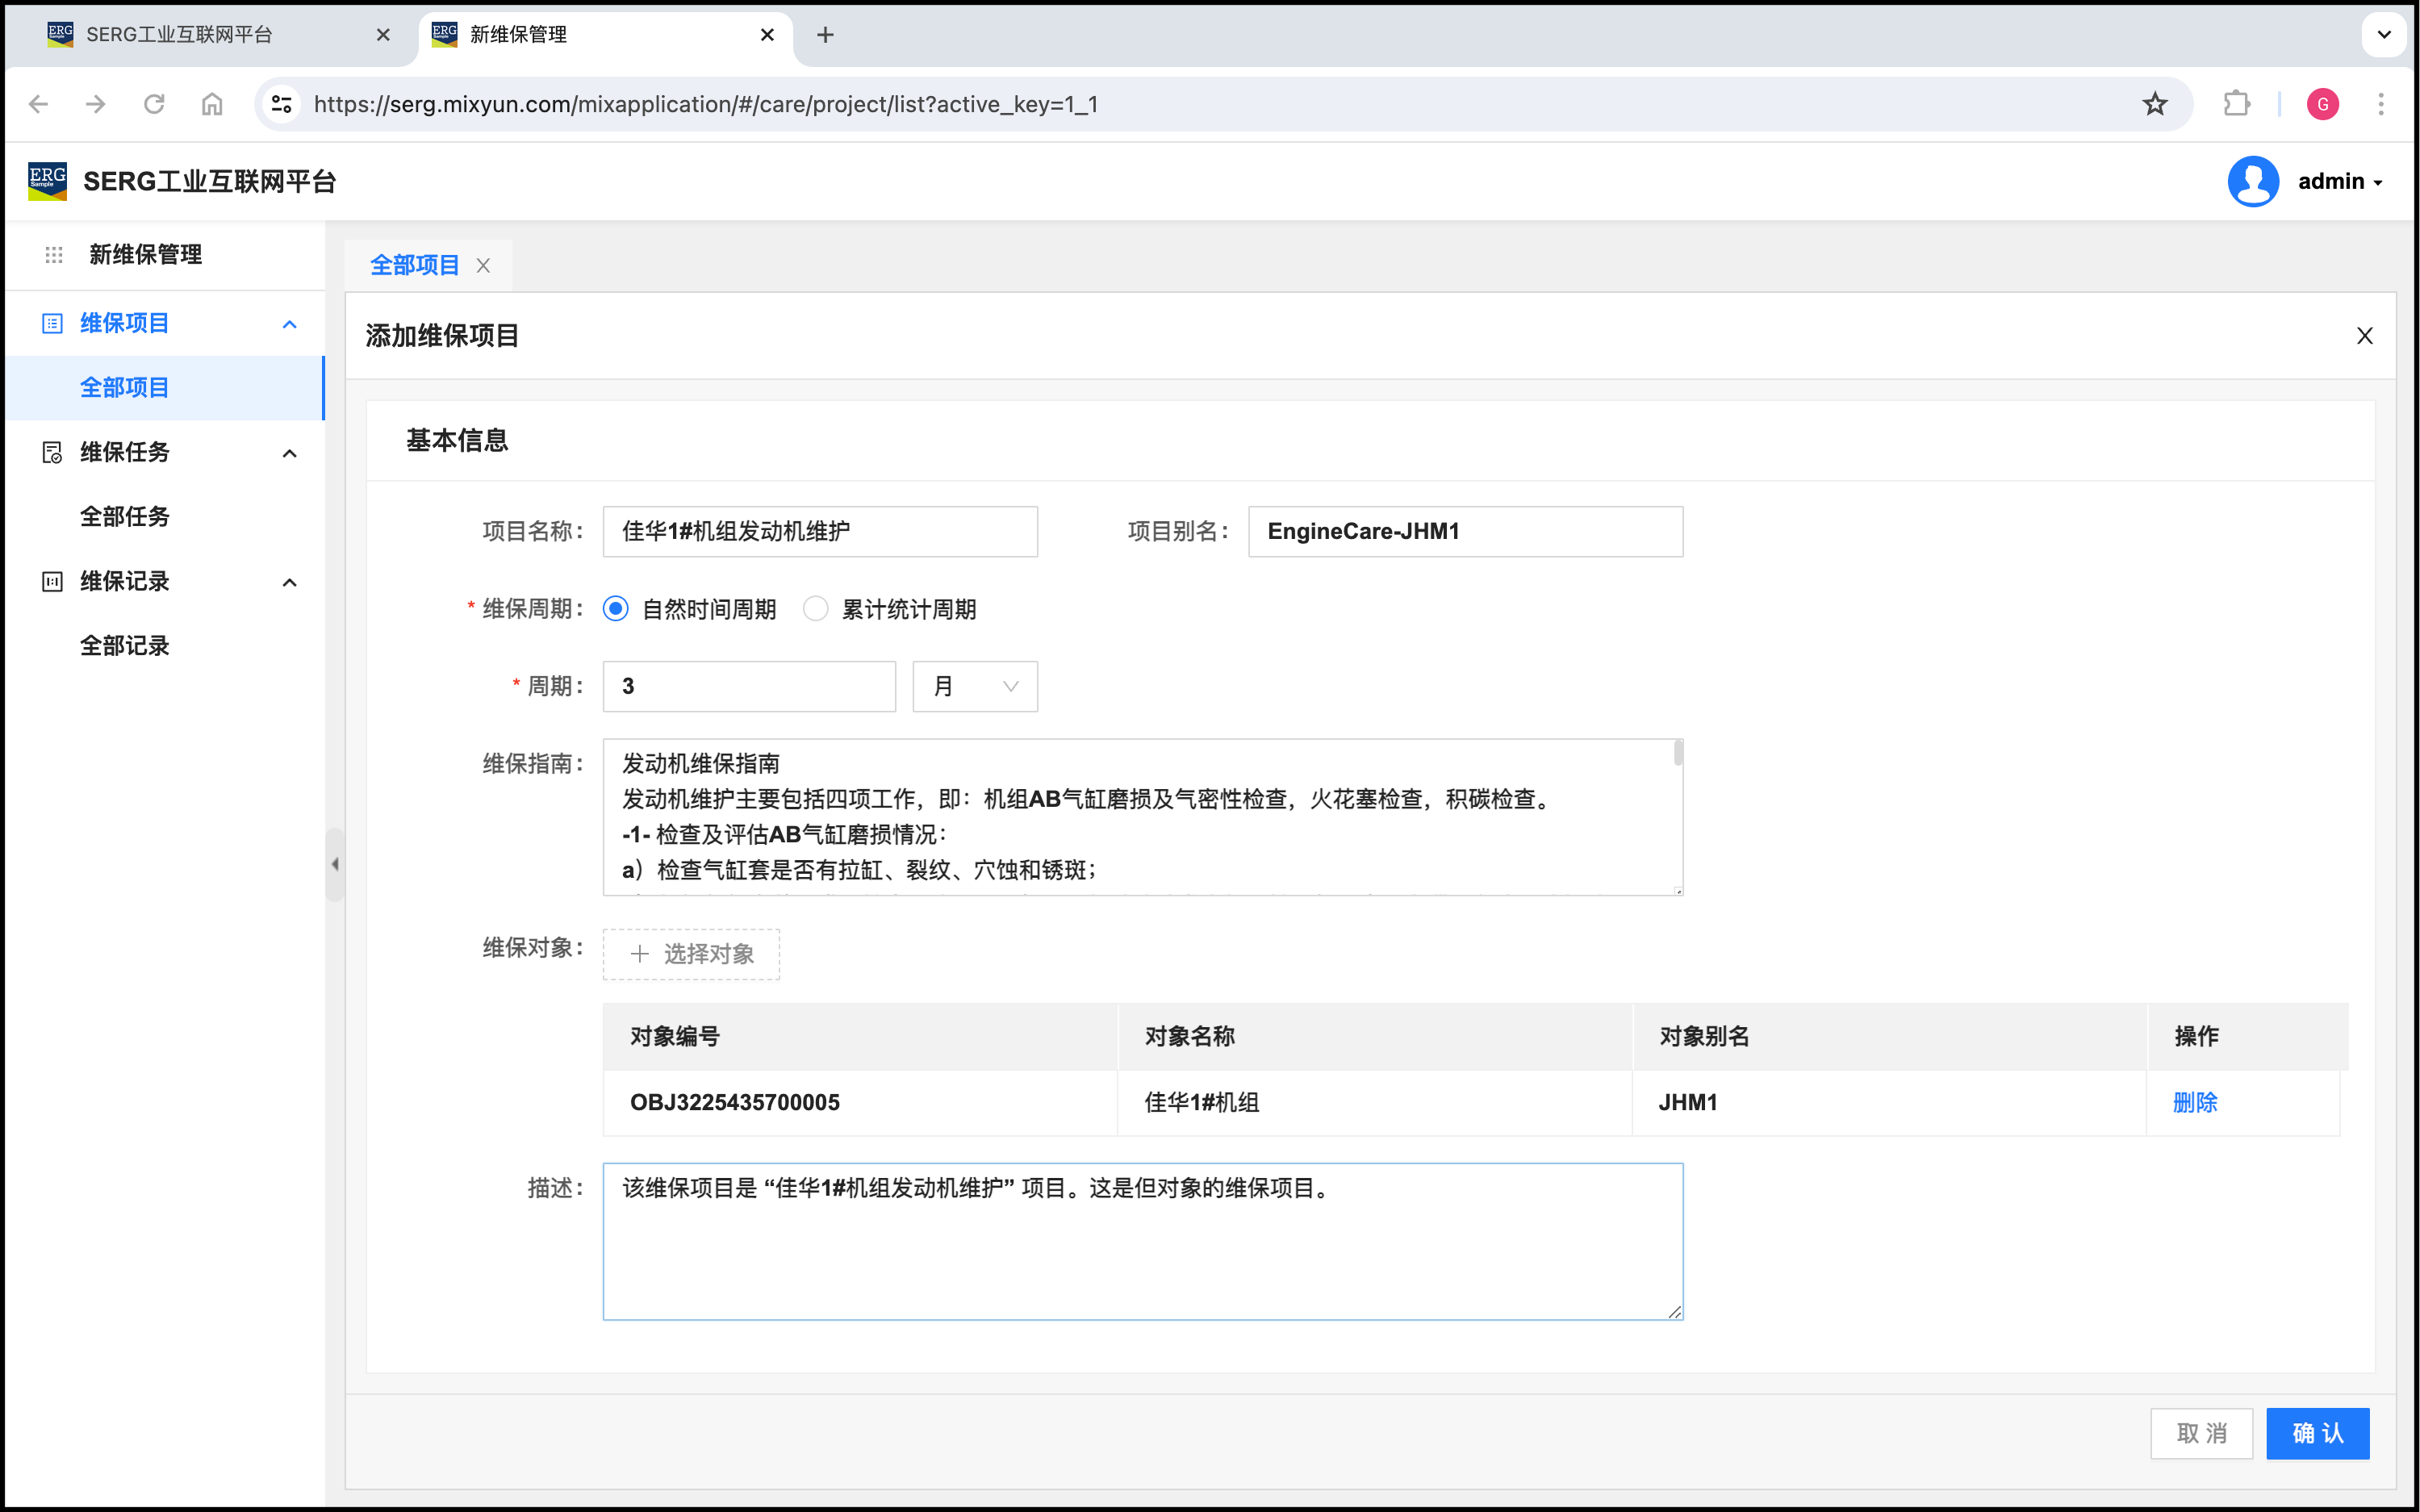The height and width of the screenshot is (1512, 2420).
Task: Open 全部任务 in the sidebar
Action: [x=125, y=517]
